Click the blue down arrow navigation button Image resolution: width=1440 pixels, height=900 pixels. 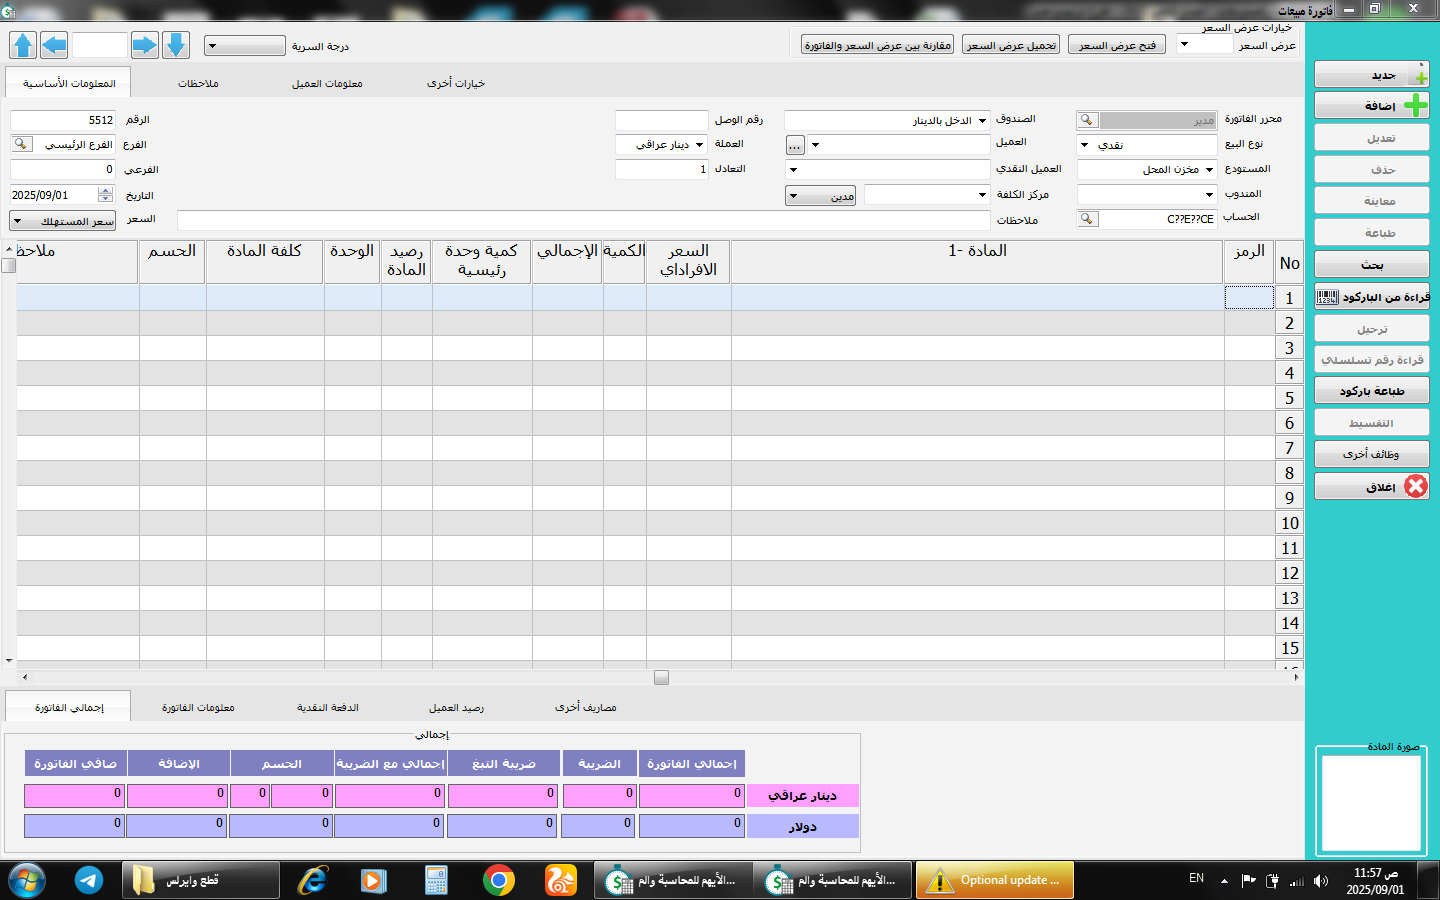pos(176,45)
